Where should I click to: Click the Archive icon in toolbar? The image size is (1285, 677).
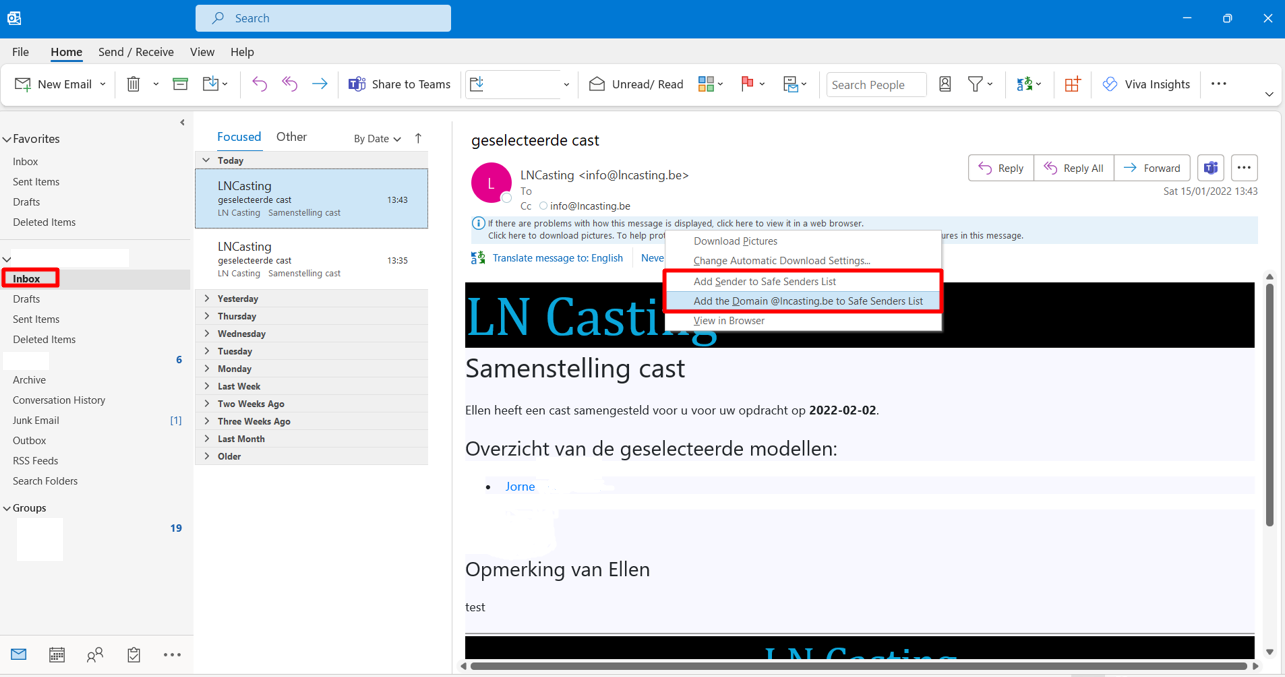180,85
